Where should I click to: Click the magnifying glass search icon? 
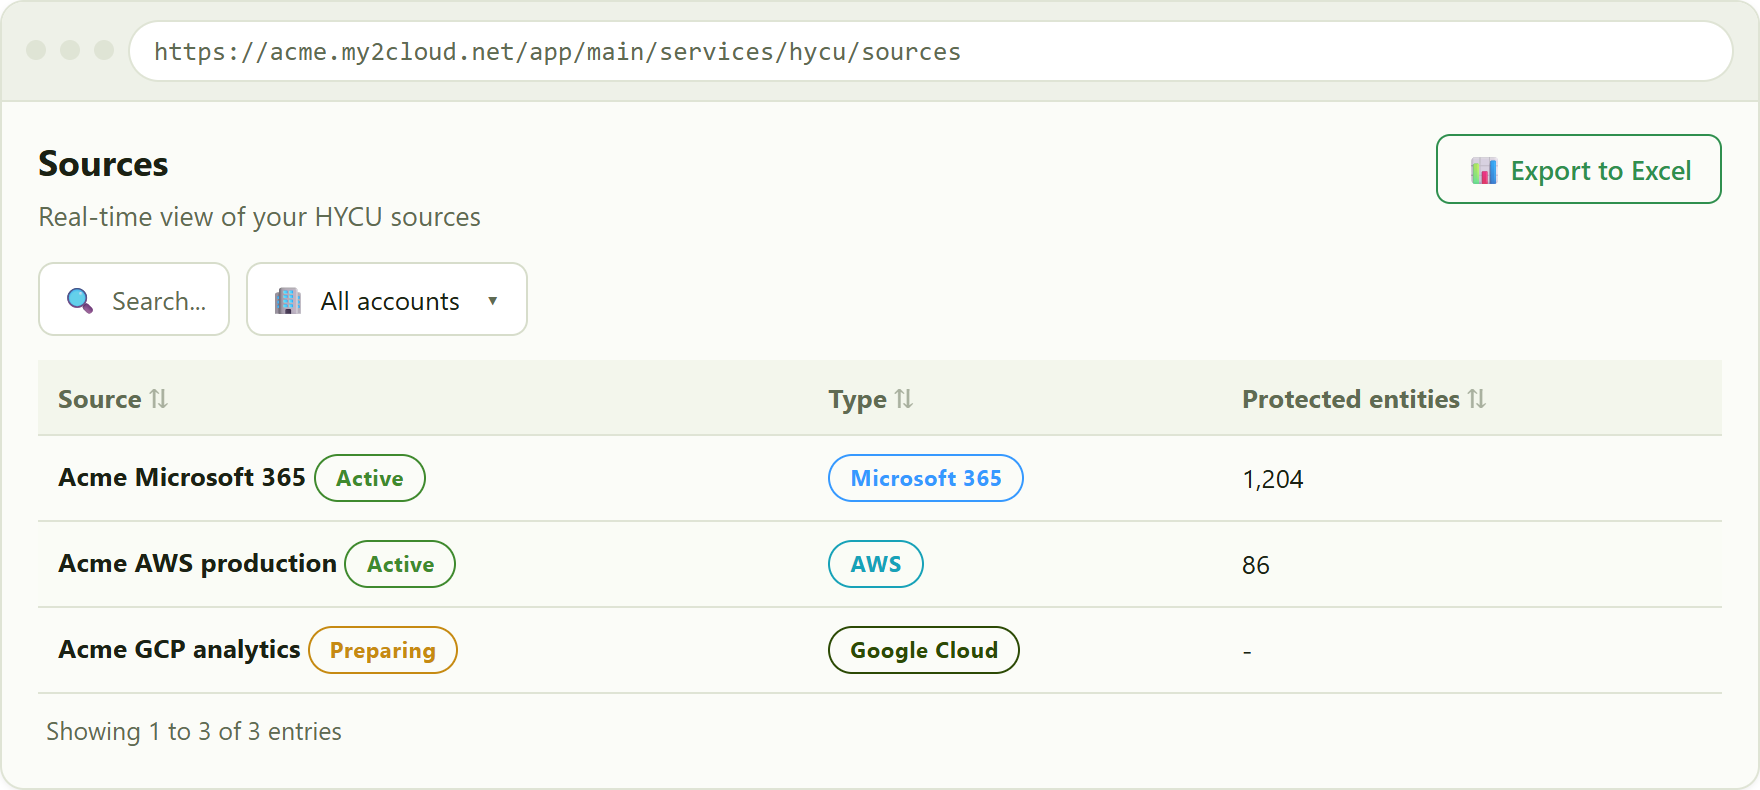pyautogui.click(x=80, y=300)
